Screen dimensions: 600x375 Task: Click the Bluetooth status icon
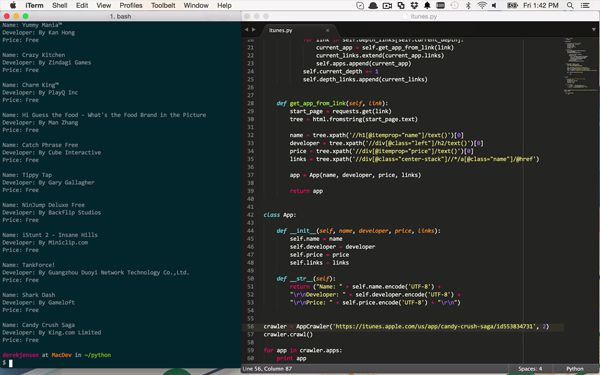(x=468, y=5)
